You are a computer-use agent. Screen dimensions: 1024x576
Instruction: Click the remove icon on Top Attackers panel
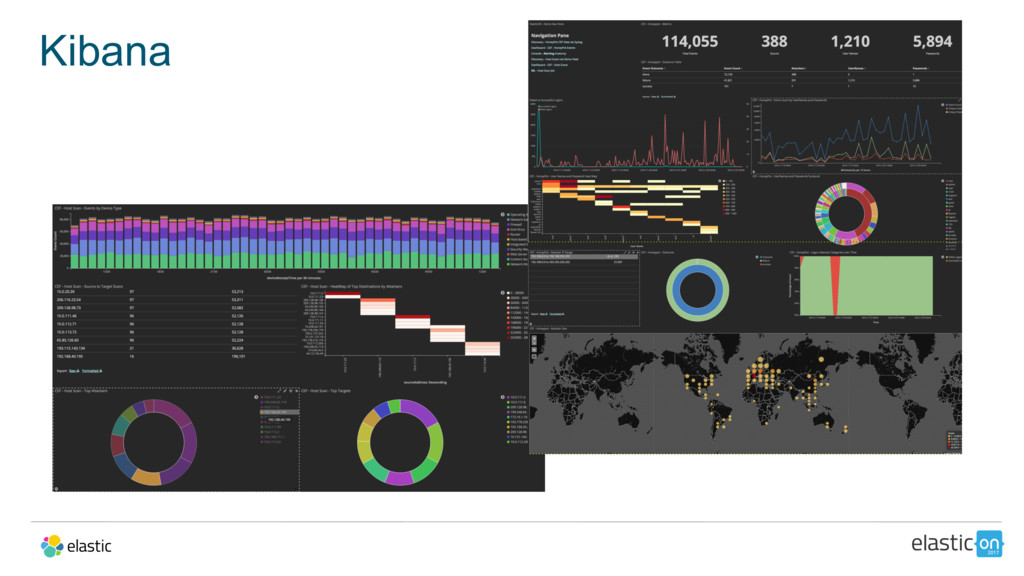pyautogui.click(x=296, y=391)
